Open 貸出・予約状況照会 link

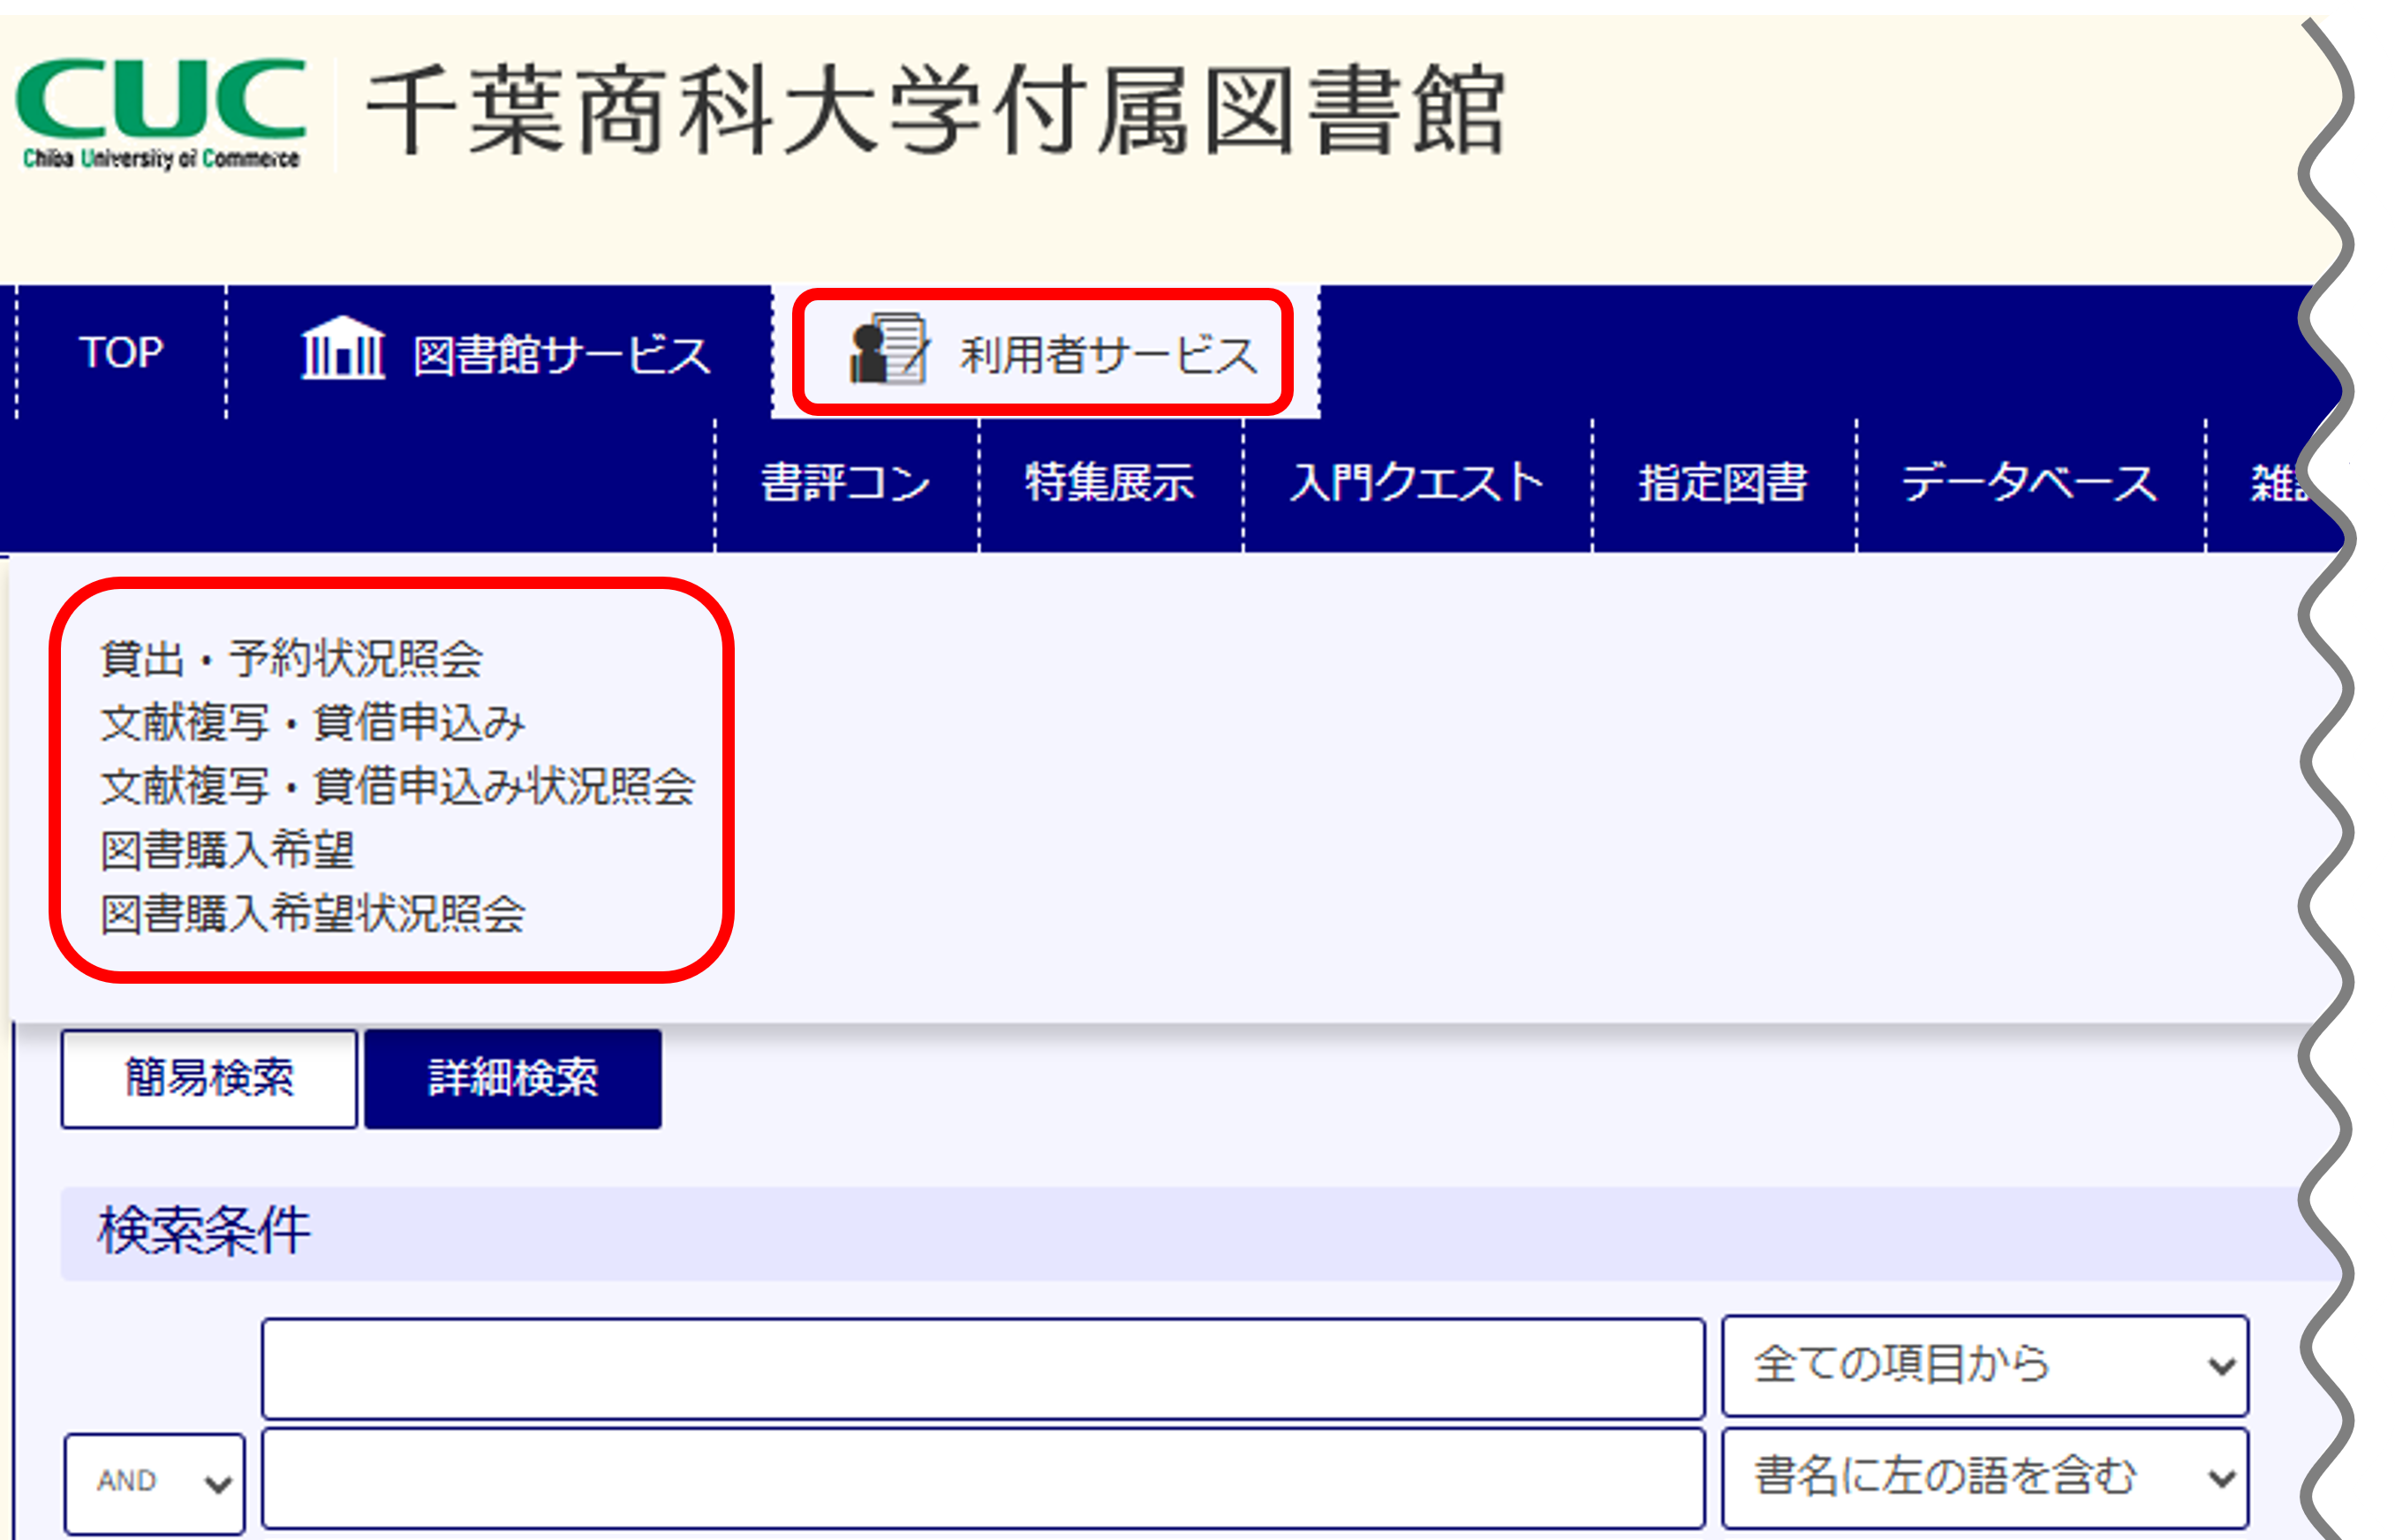tap(291, 659)
